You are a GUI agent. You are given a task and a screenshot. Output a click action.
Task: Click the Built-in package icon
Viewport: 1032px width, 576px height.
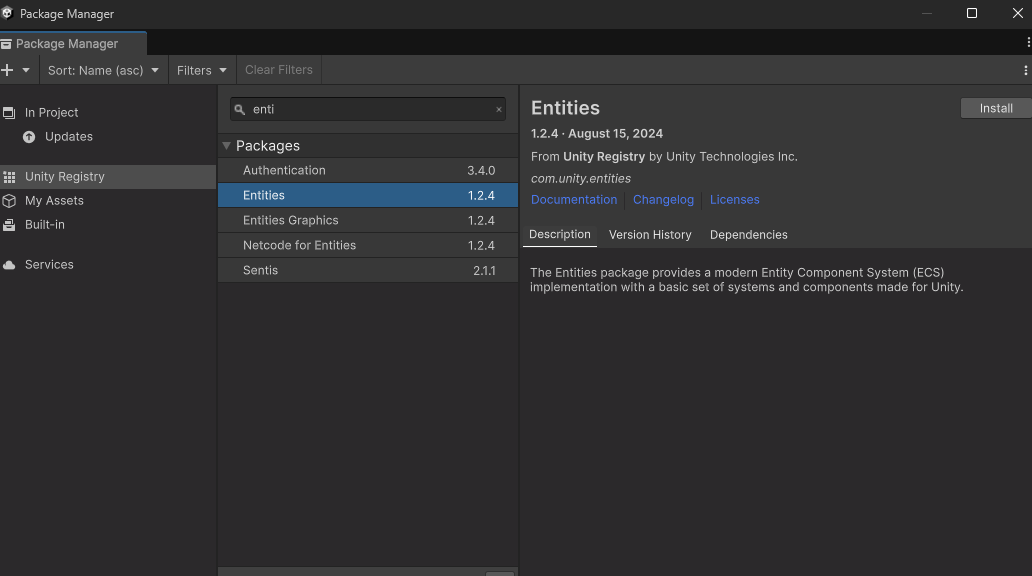point(9,225)
